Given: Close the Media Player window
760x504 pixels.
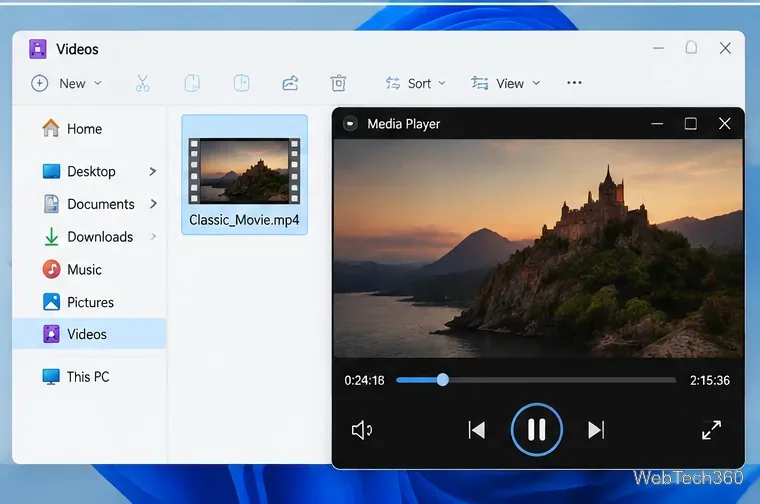Looking at the screenshot, I should pyautogui.click(x=725, y=124).
